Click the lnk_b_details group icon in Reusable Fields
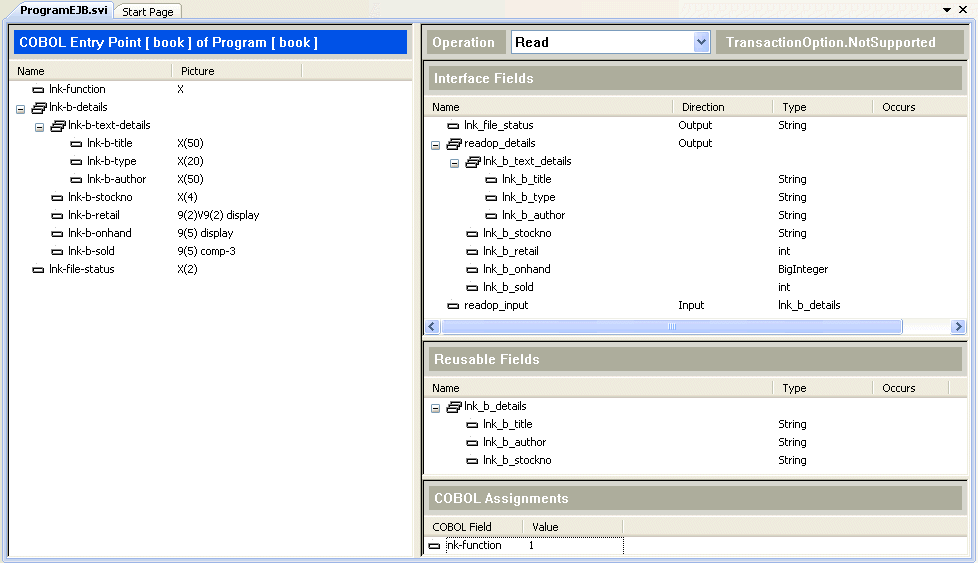Screen dimensions: 978x563 click(x=454, y=407)
